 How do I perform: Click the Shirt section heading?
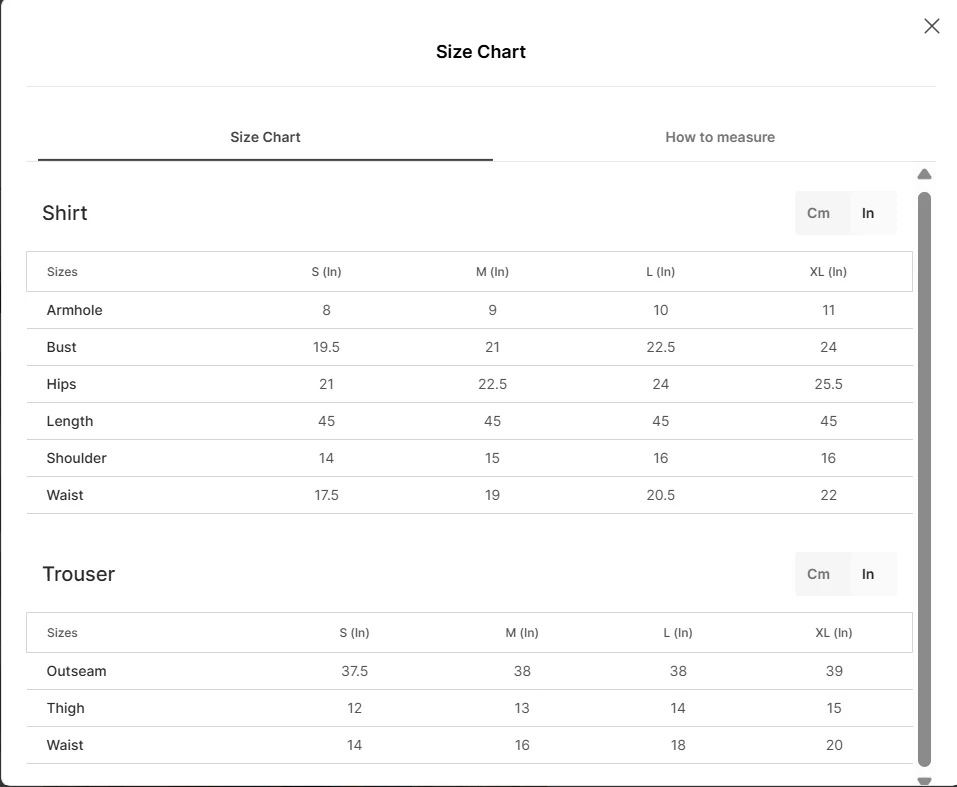point(65,213)
